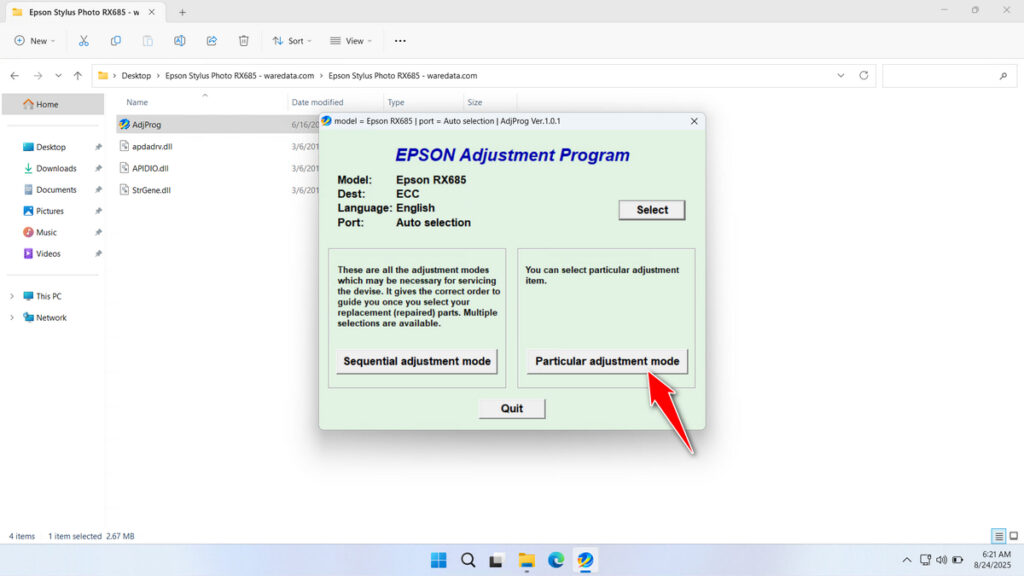
Task: Refresh the folder view
Action: (x=863, y=76)
